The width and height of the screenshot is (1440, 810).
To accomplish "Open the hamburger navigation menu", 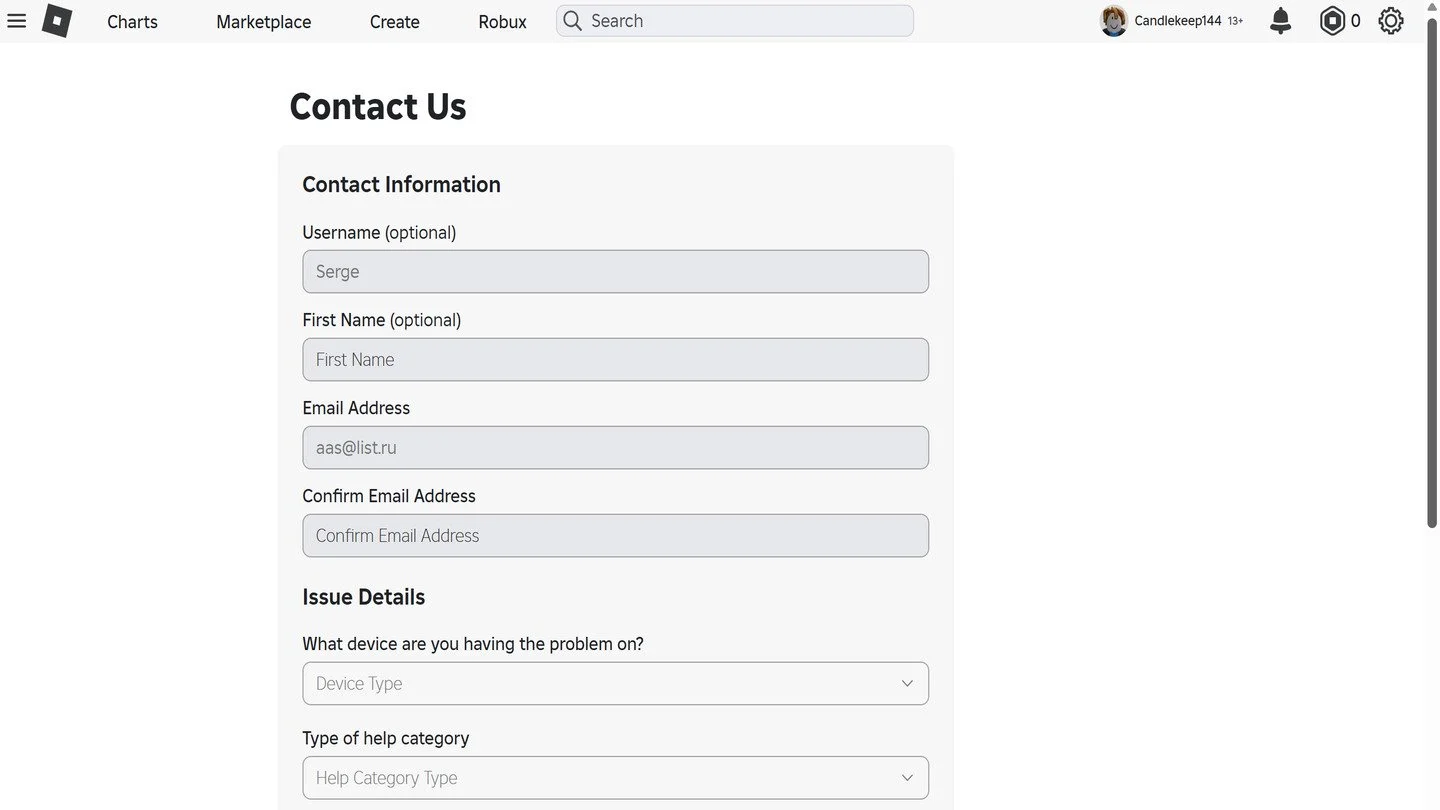I will click(16, 21).
